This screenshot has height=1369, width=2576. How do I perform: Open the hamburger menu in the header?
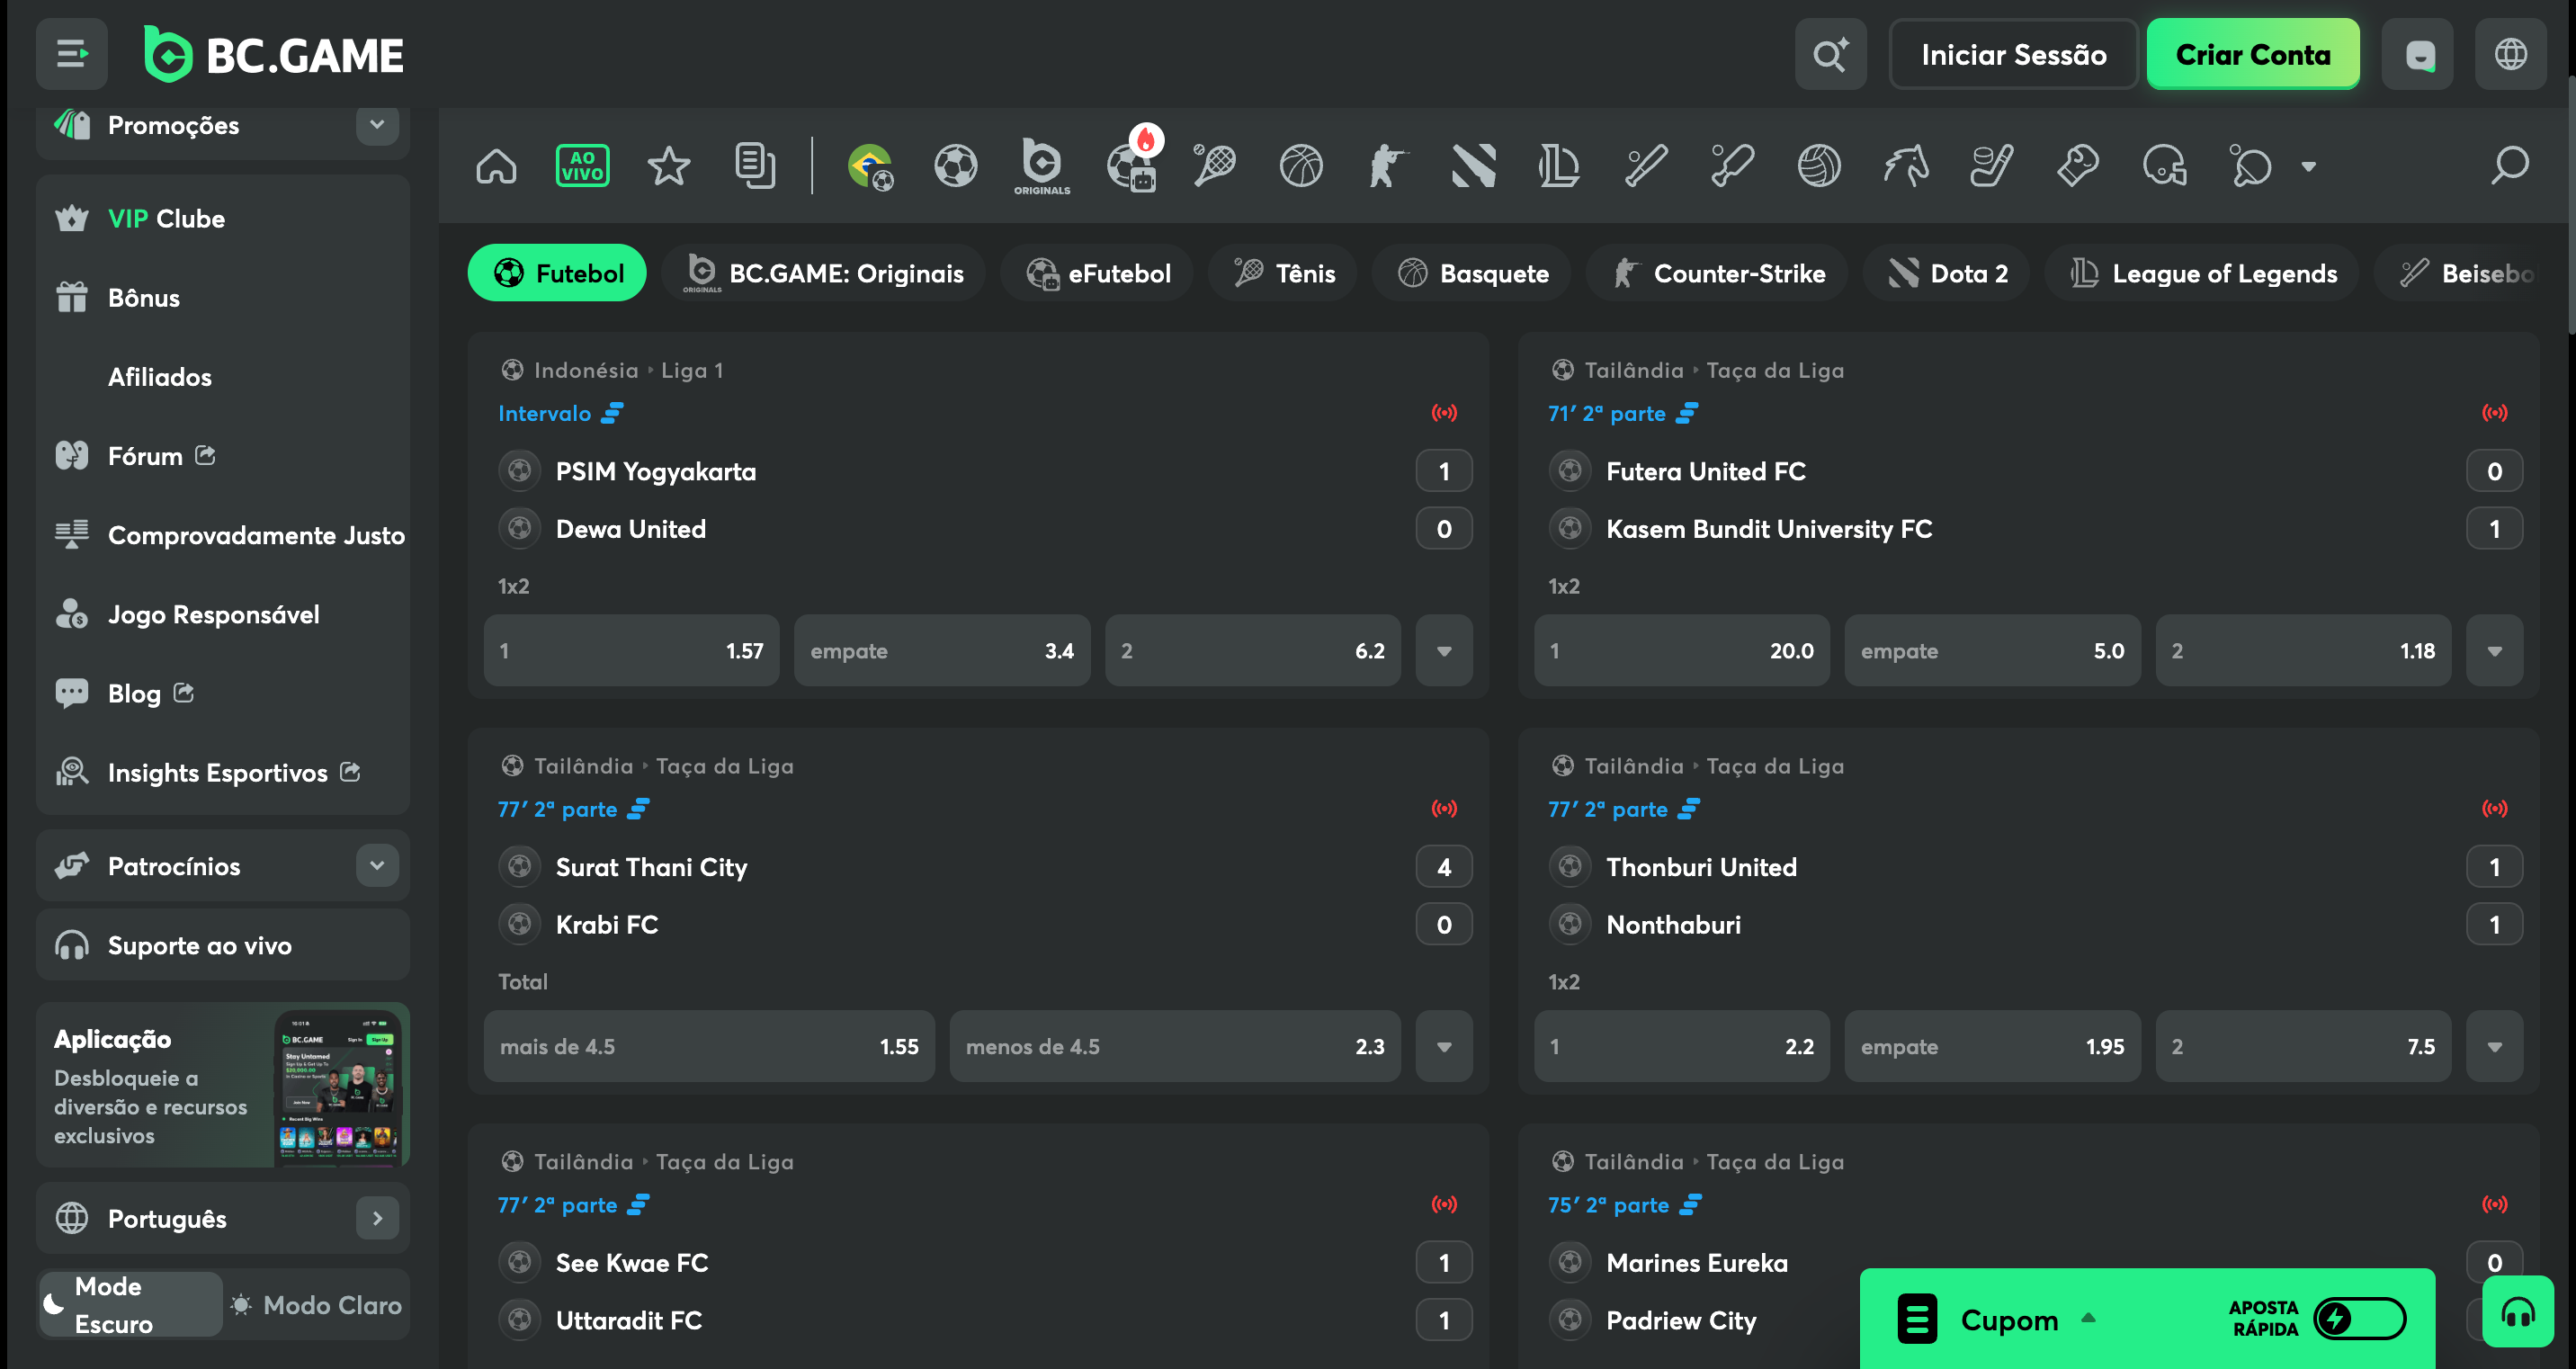pos(71,54)
